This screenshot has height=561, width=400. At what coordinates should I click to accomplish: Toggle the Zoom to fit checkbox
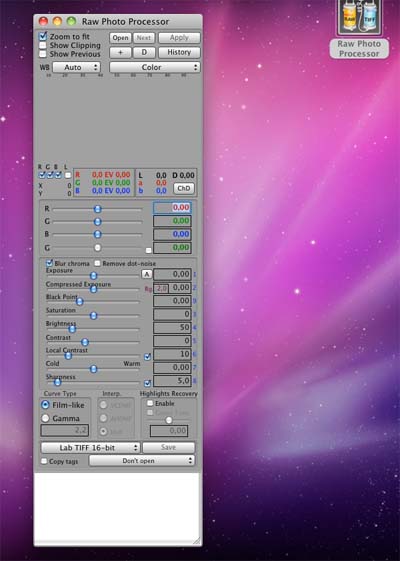tap(43, 36)
